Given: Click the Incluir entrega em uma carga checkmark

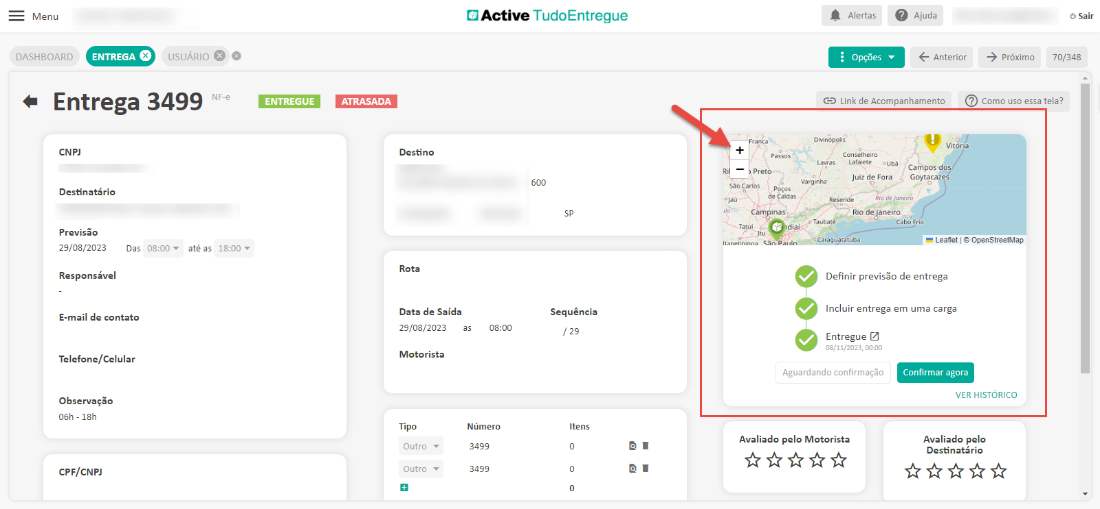Looking at the screenshot, I should (806, 308).
